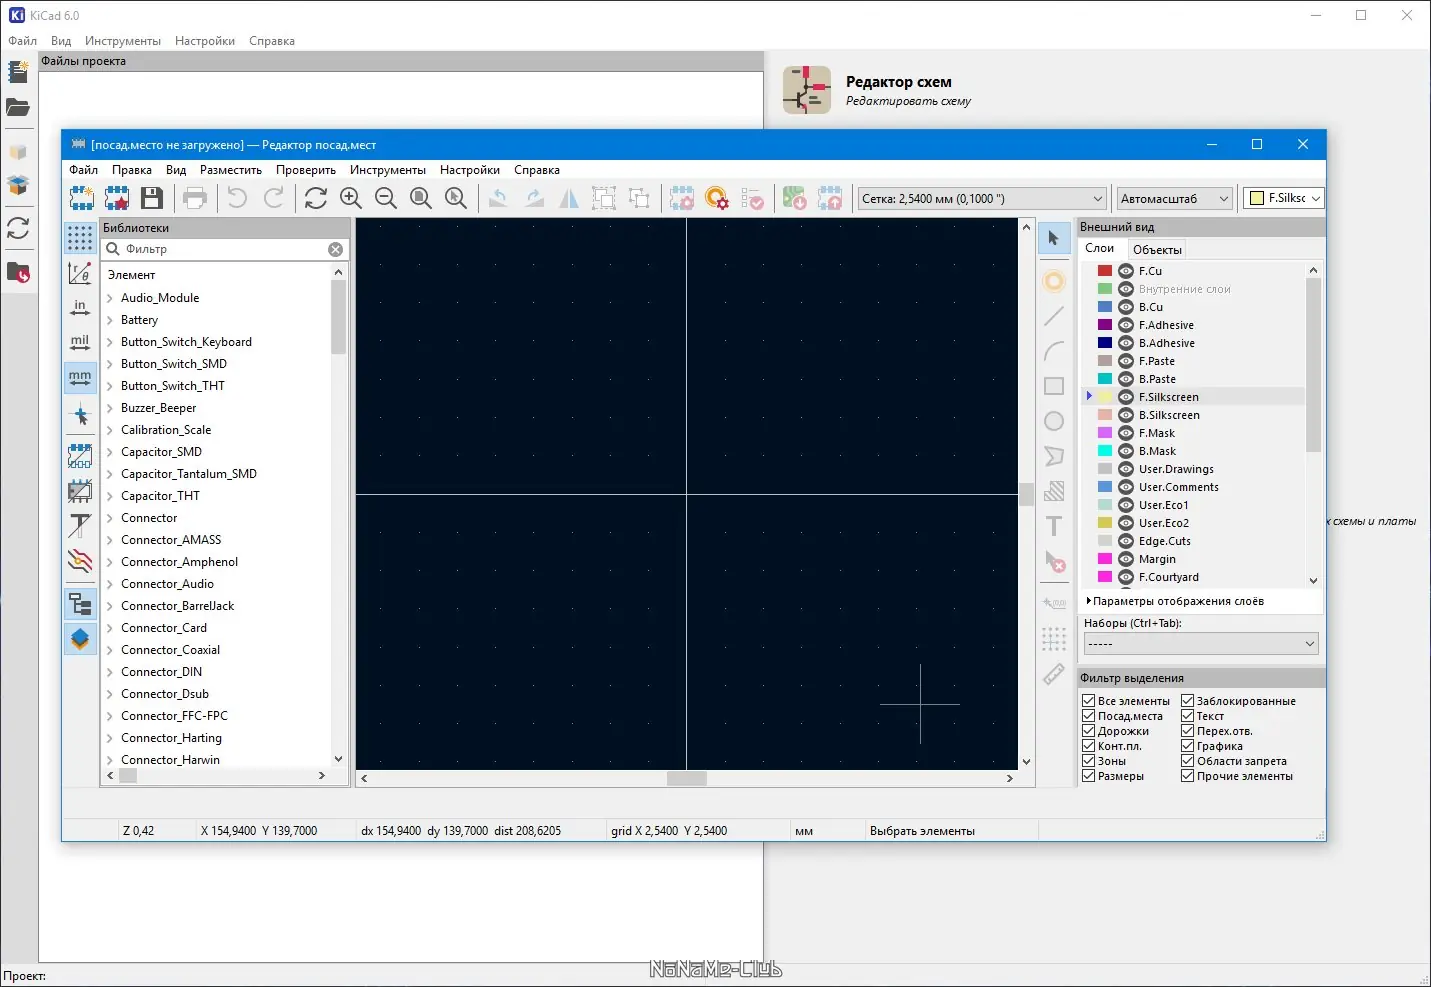
Task: Select the Draw Line tool
Action: coord(1054,316)
